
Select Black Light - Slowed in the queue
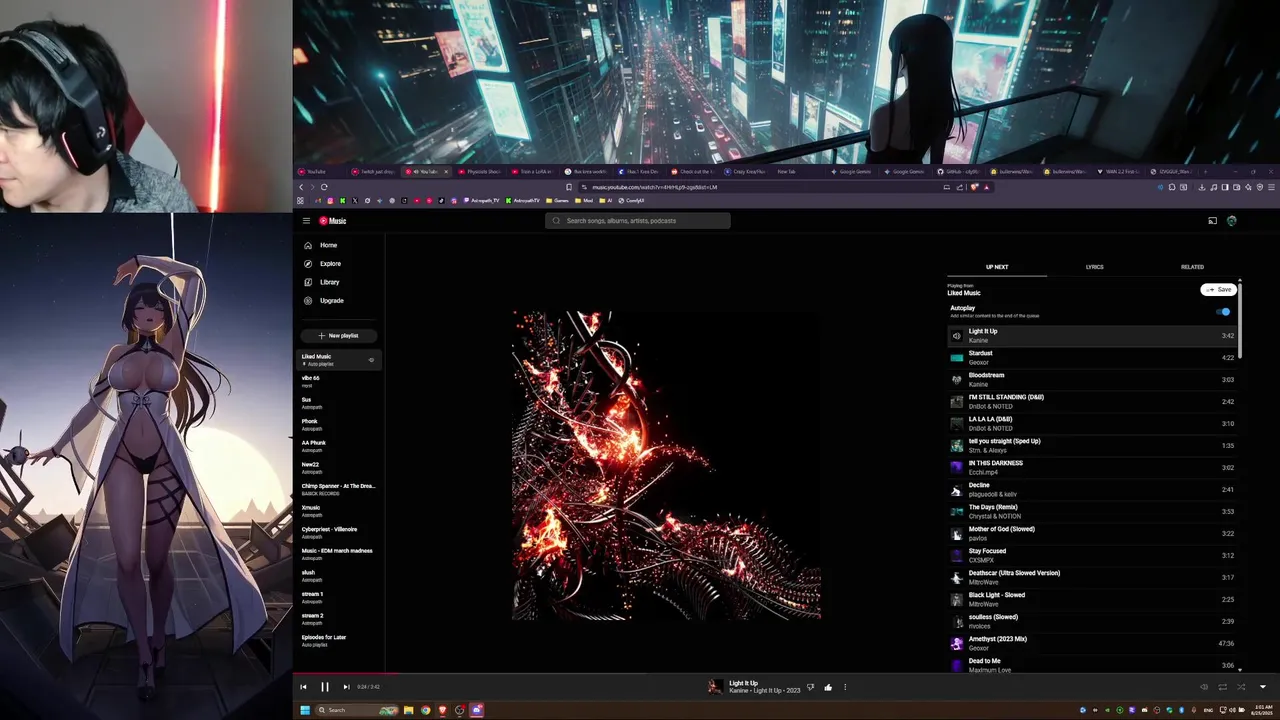(x=1093, y=600)
